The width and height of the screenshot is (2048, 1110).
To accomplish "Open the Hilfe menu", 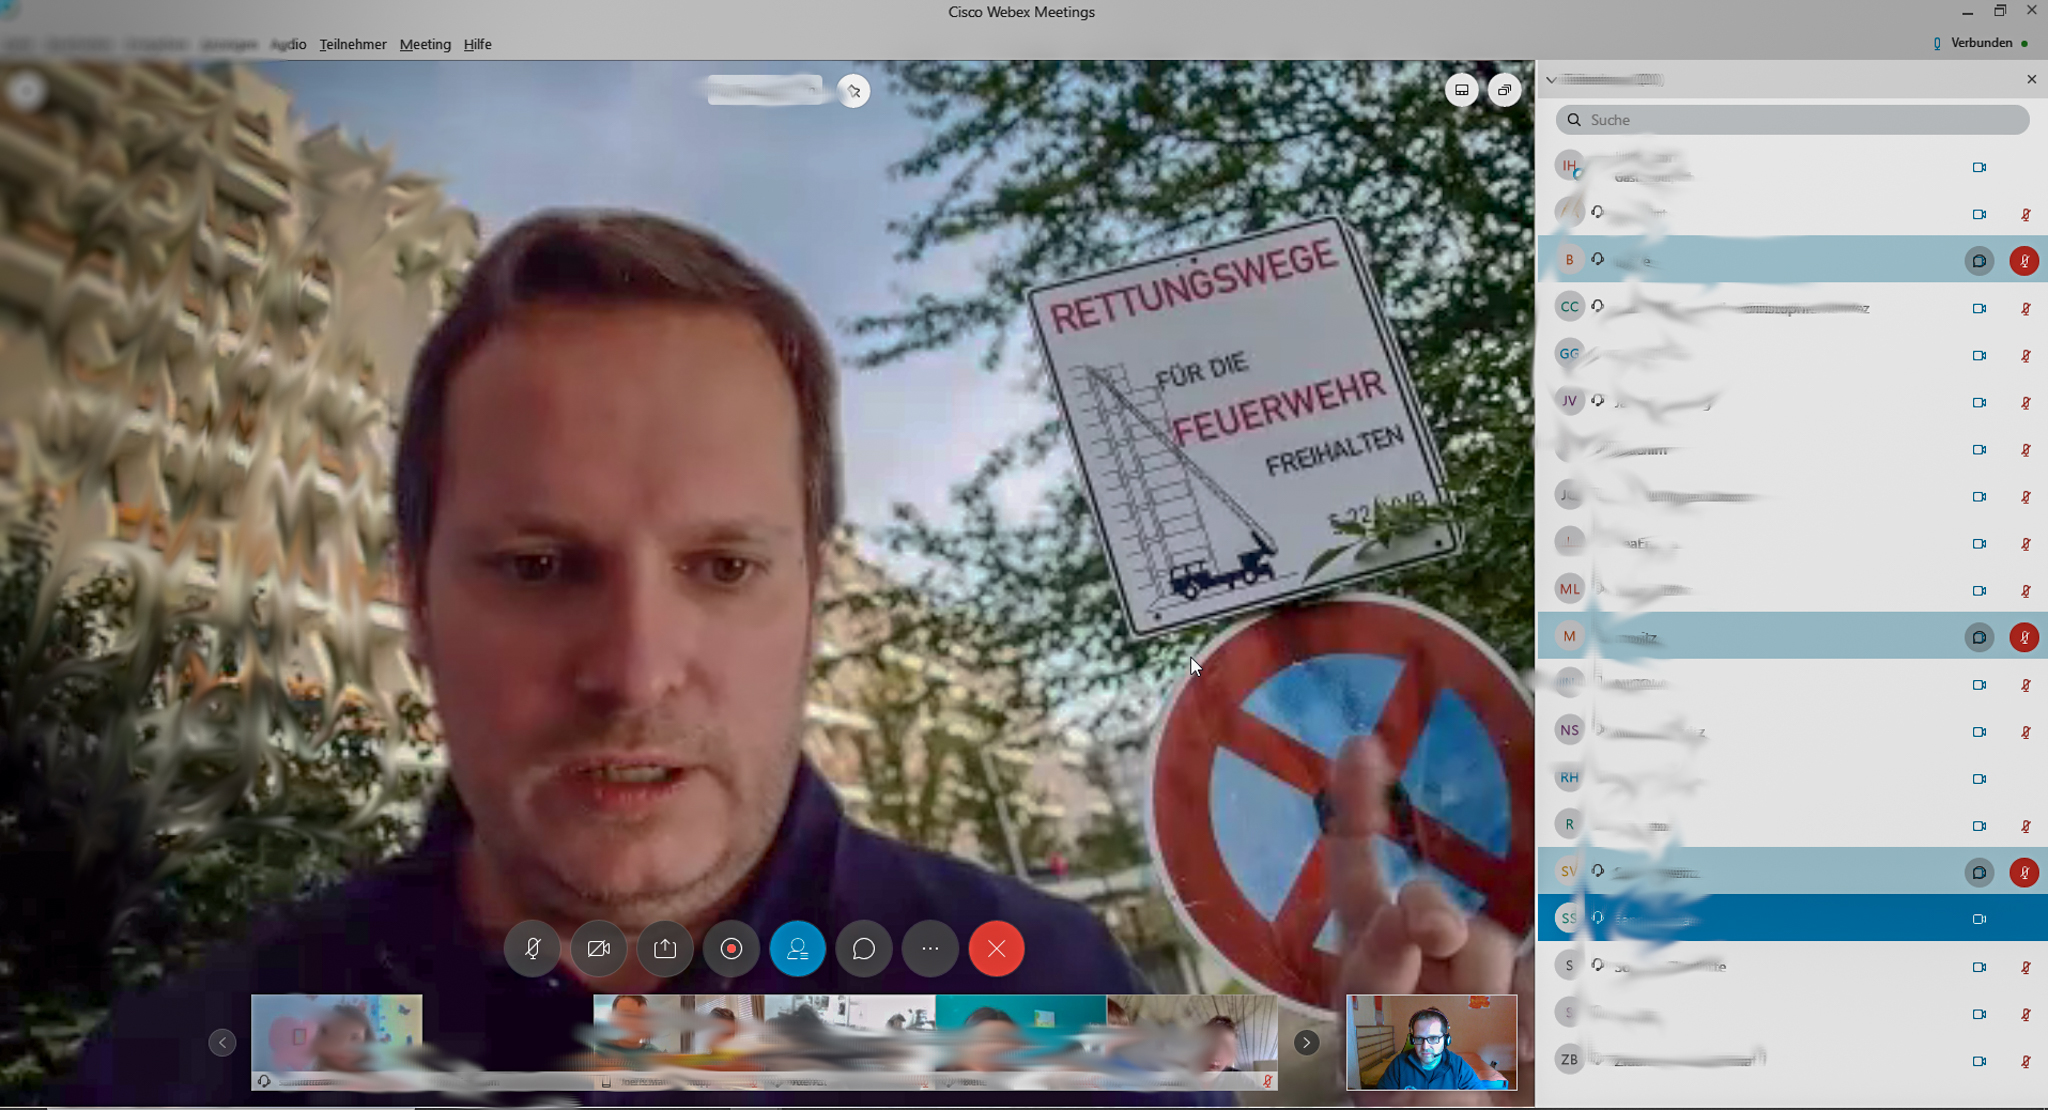I will click(477, 44).
